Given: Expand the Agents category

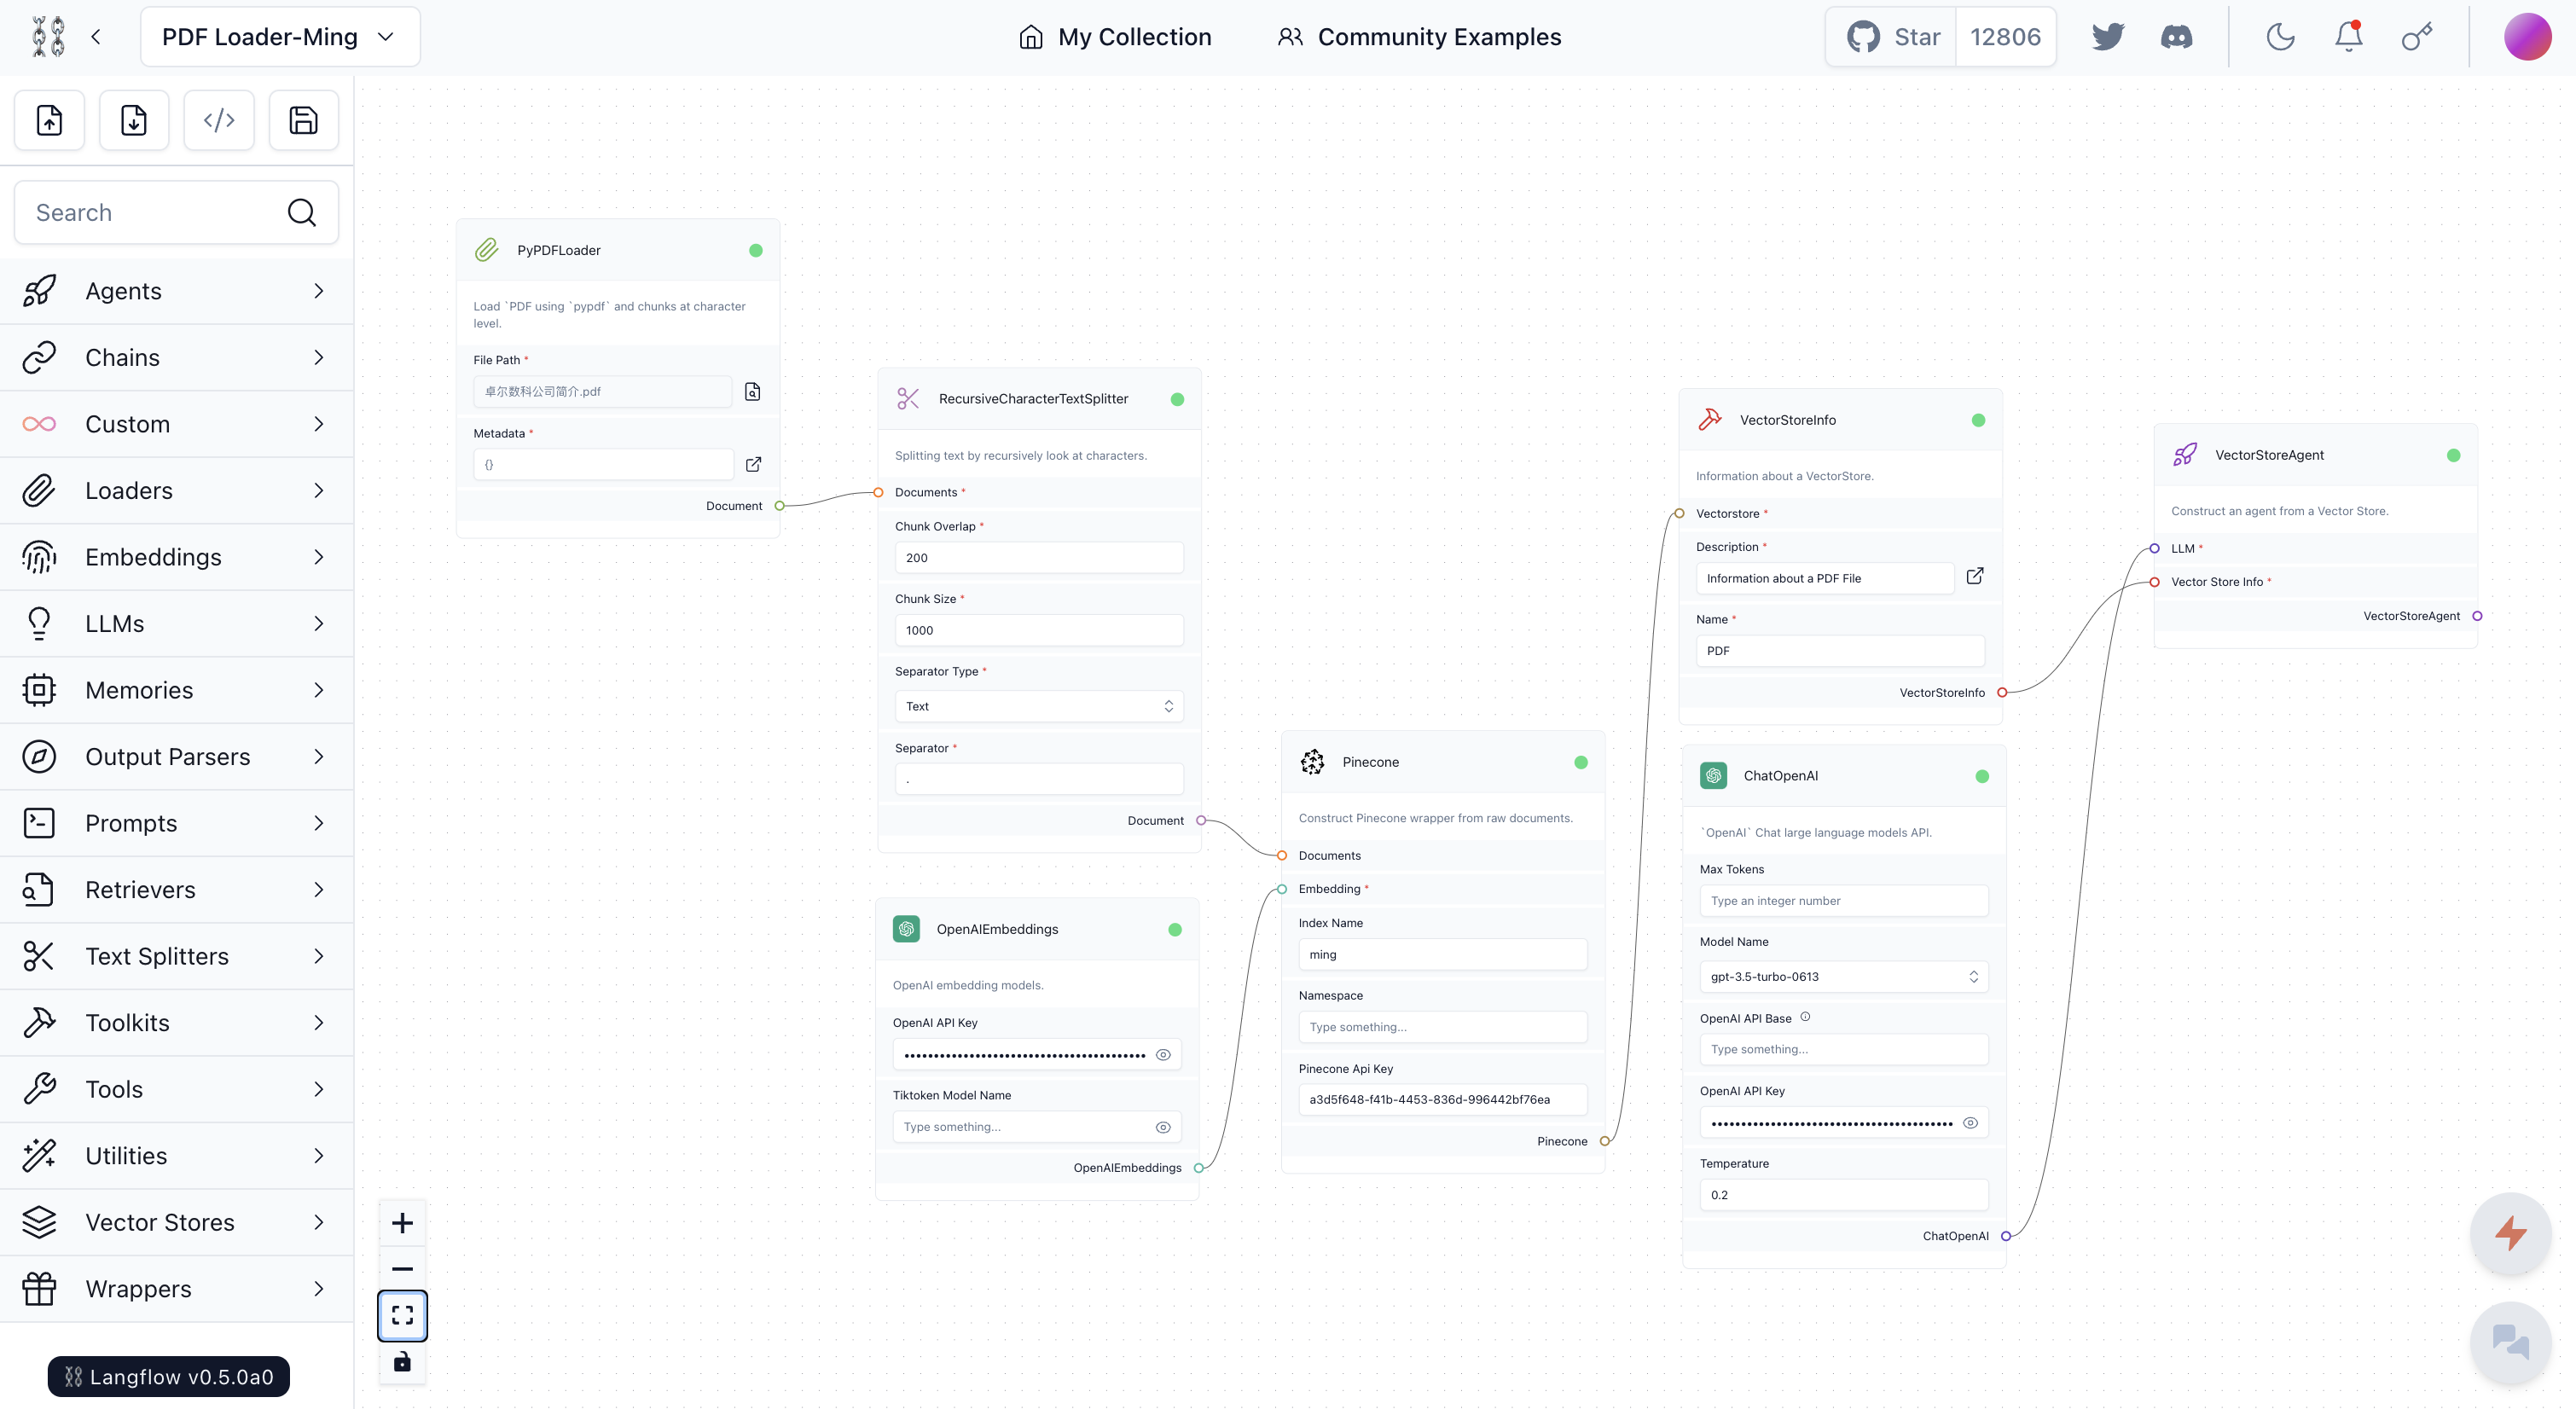Looking at the screenshot, I should (176, 291).
